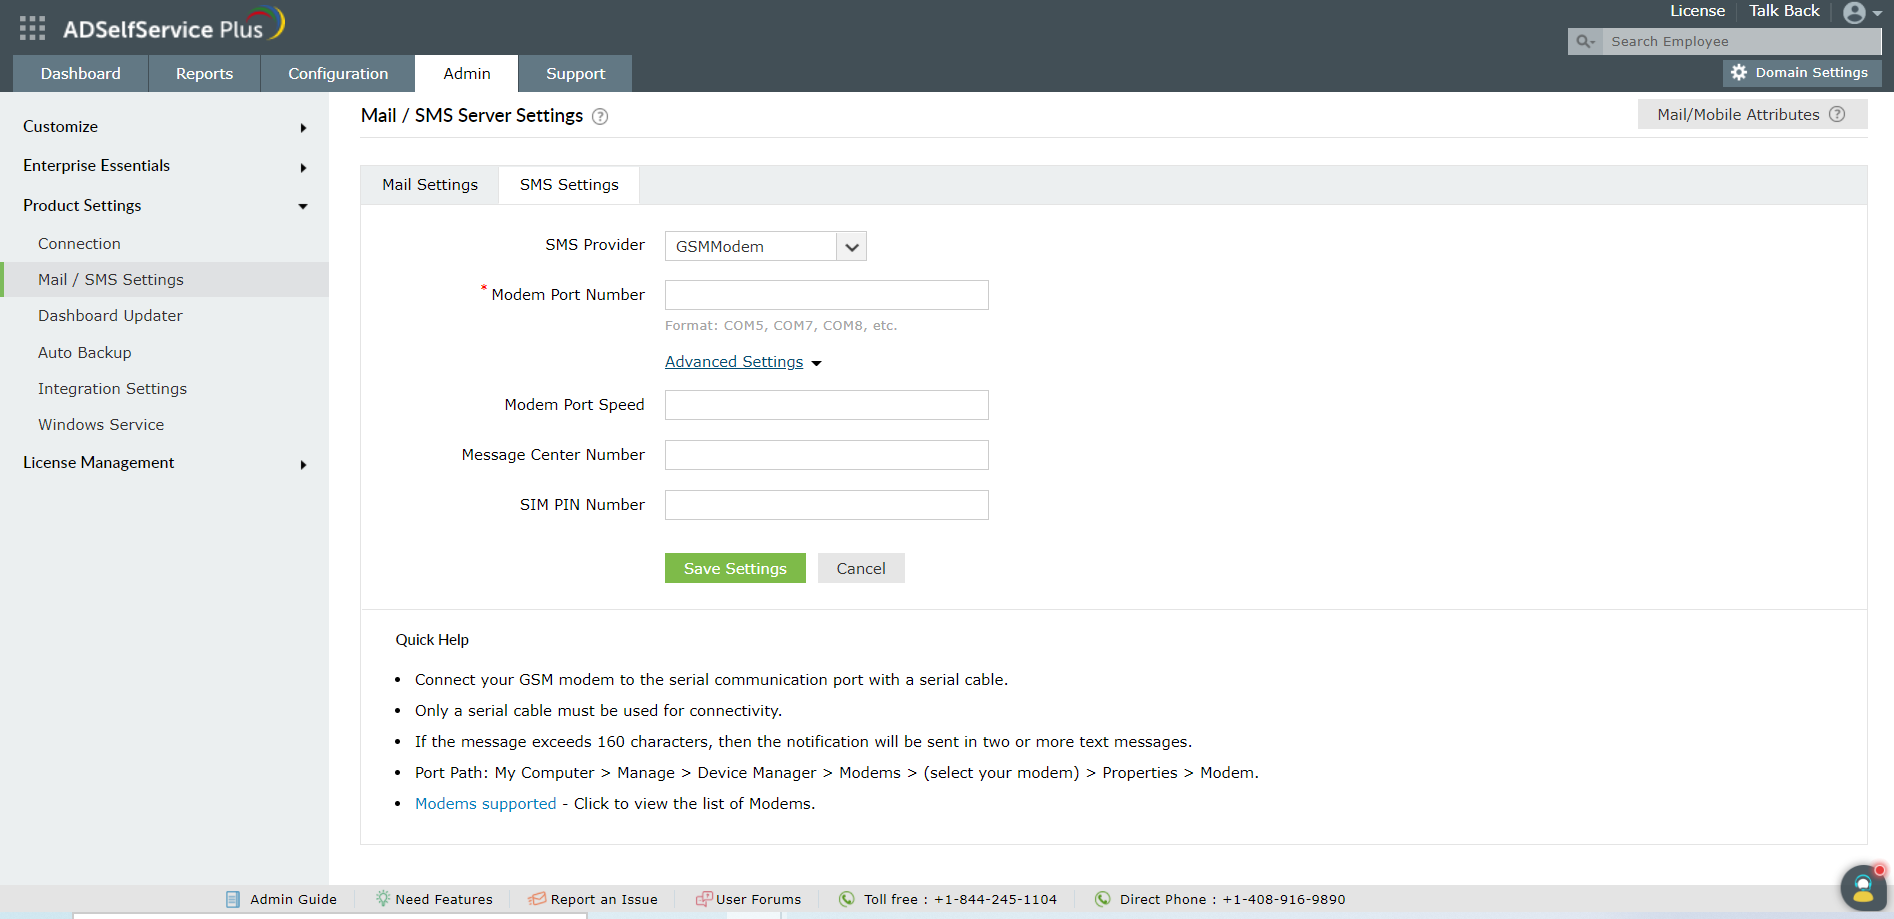The image size is (1894, 919).
Task: Switch to the Dashboard tab
Action: [x=81, y=74]
